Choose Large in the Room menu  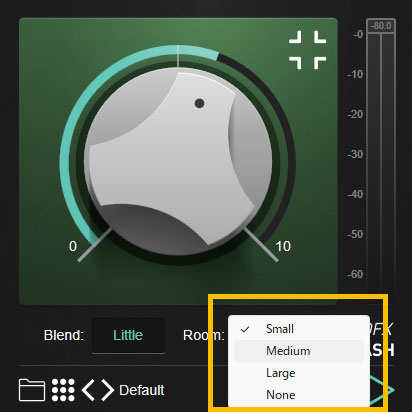(x=299, y=373)
